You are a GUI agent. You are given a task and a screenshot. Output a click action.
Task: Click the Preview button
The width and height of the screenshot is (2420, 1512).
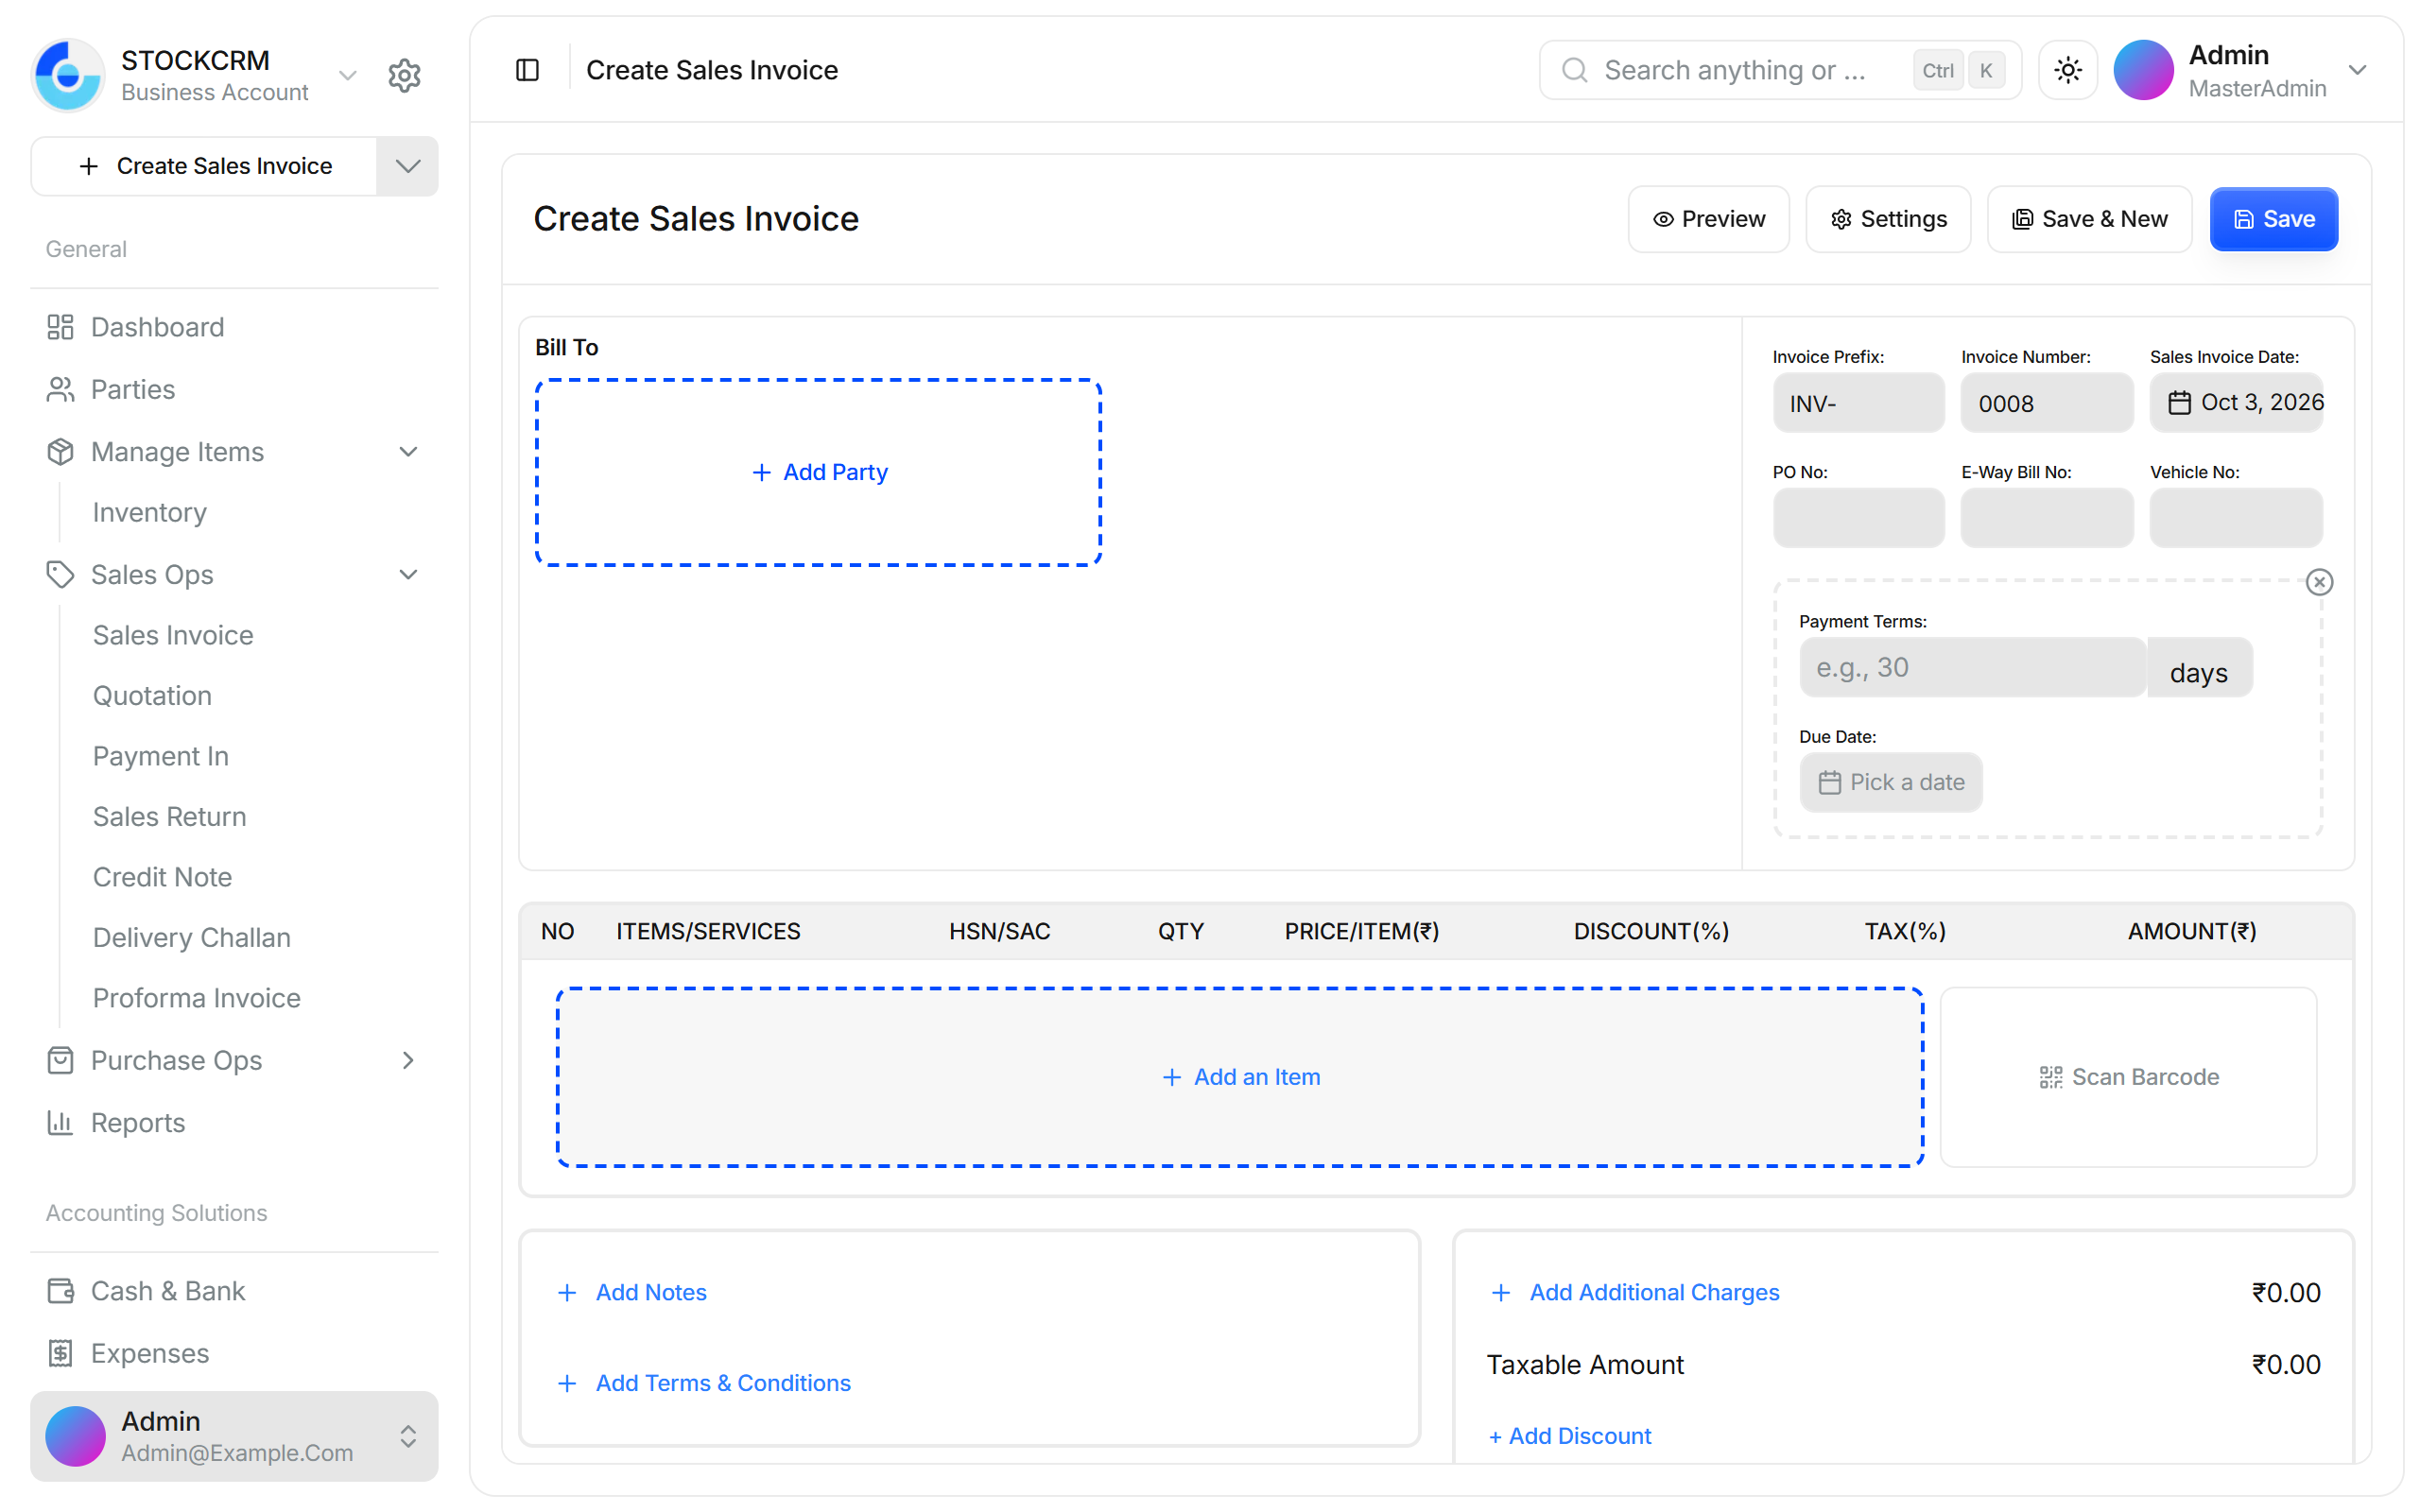[x=1708, y=219]
